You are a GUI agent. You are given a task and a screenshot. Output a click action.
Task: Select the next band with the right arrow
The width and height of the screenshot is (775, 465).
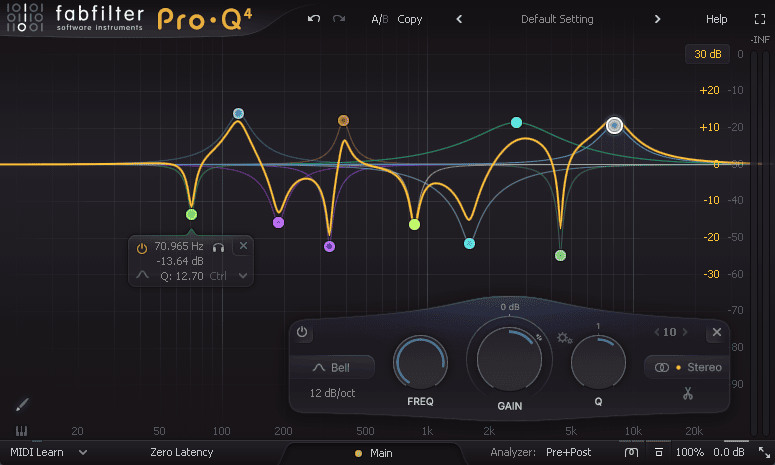(x=685, y=332)
